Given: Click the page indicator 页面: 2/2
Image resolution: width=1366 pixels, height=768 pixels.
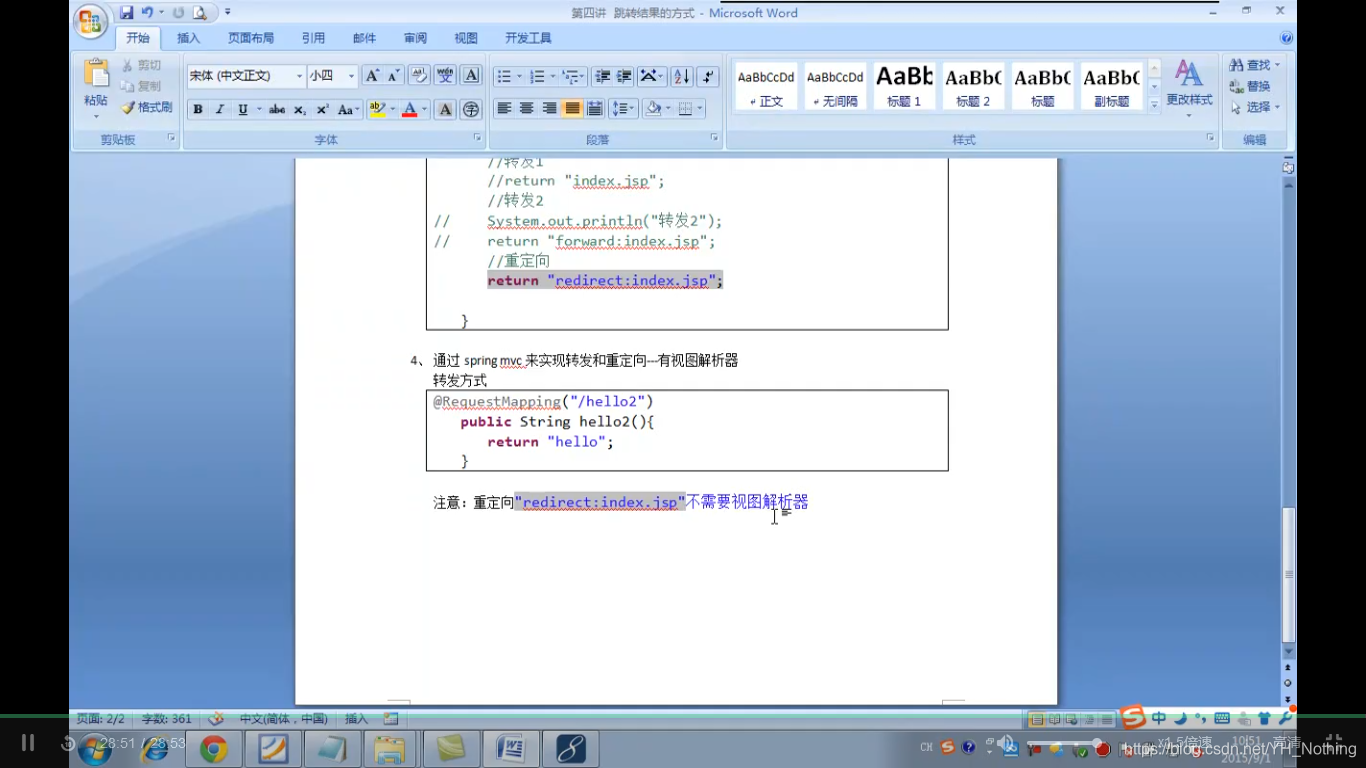Looking at the screenshot, I should click(x=101, y=719).
